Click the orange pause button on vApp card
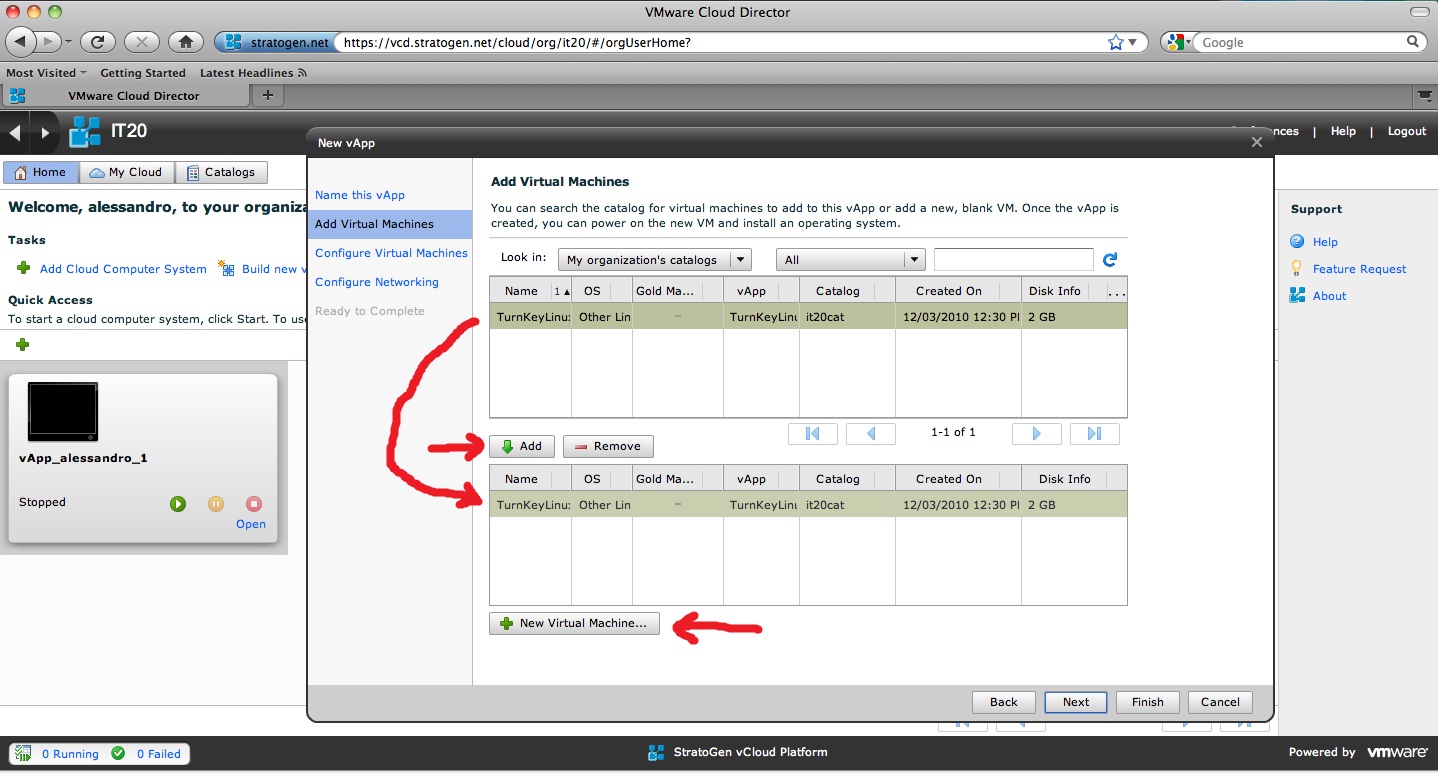The width and height of the screenshot is (1438, 773). (x=216, y=504)
